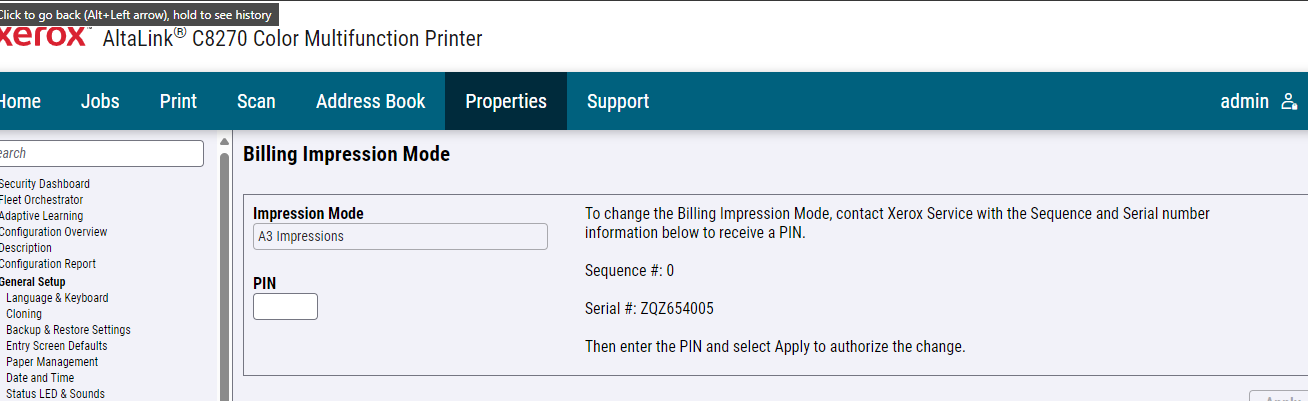Open the Jobs tab

[x=100, y=101]
